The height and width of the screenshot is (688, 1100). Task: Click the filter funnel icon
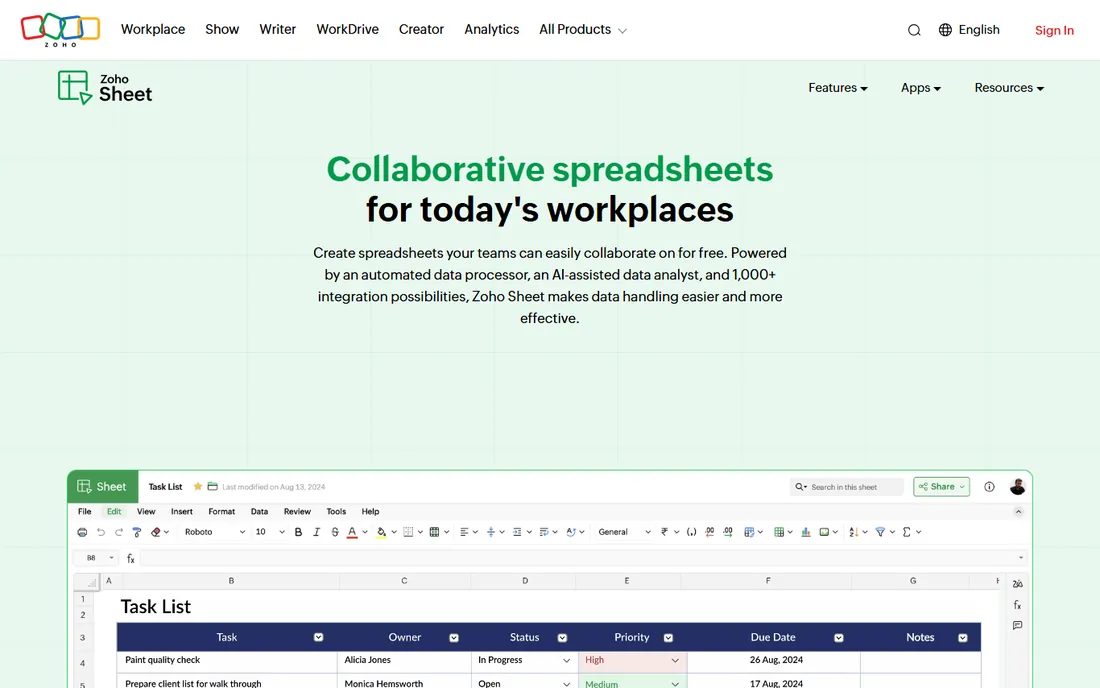[880, 532]
